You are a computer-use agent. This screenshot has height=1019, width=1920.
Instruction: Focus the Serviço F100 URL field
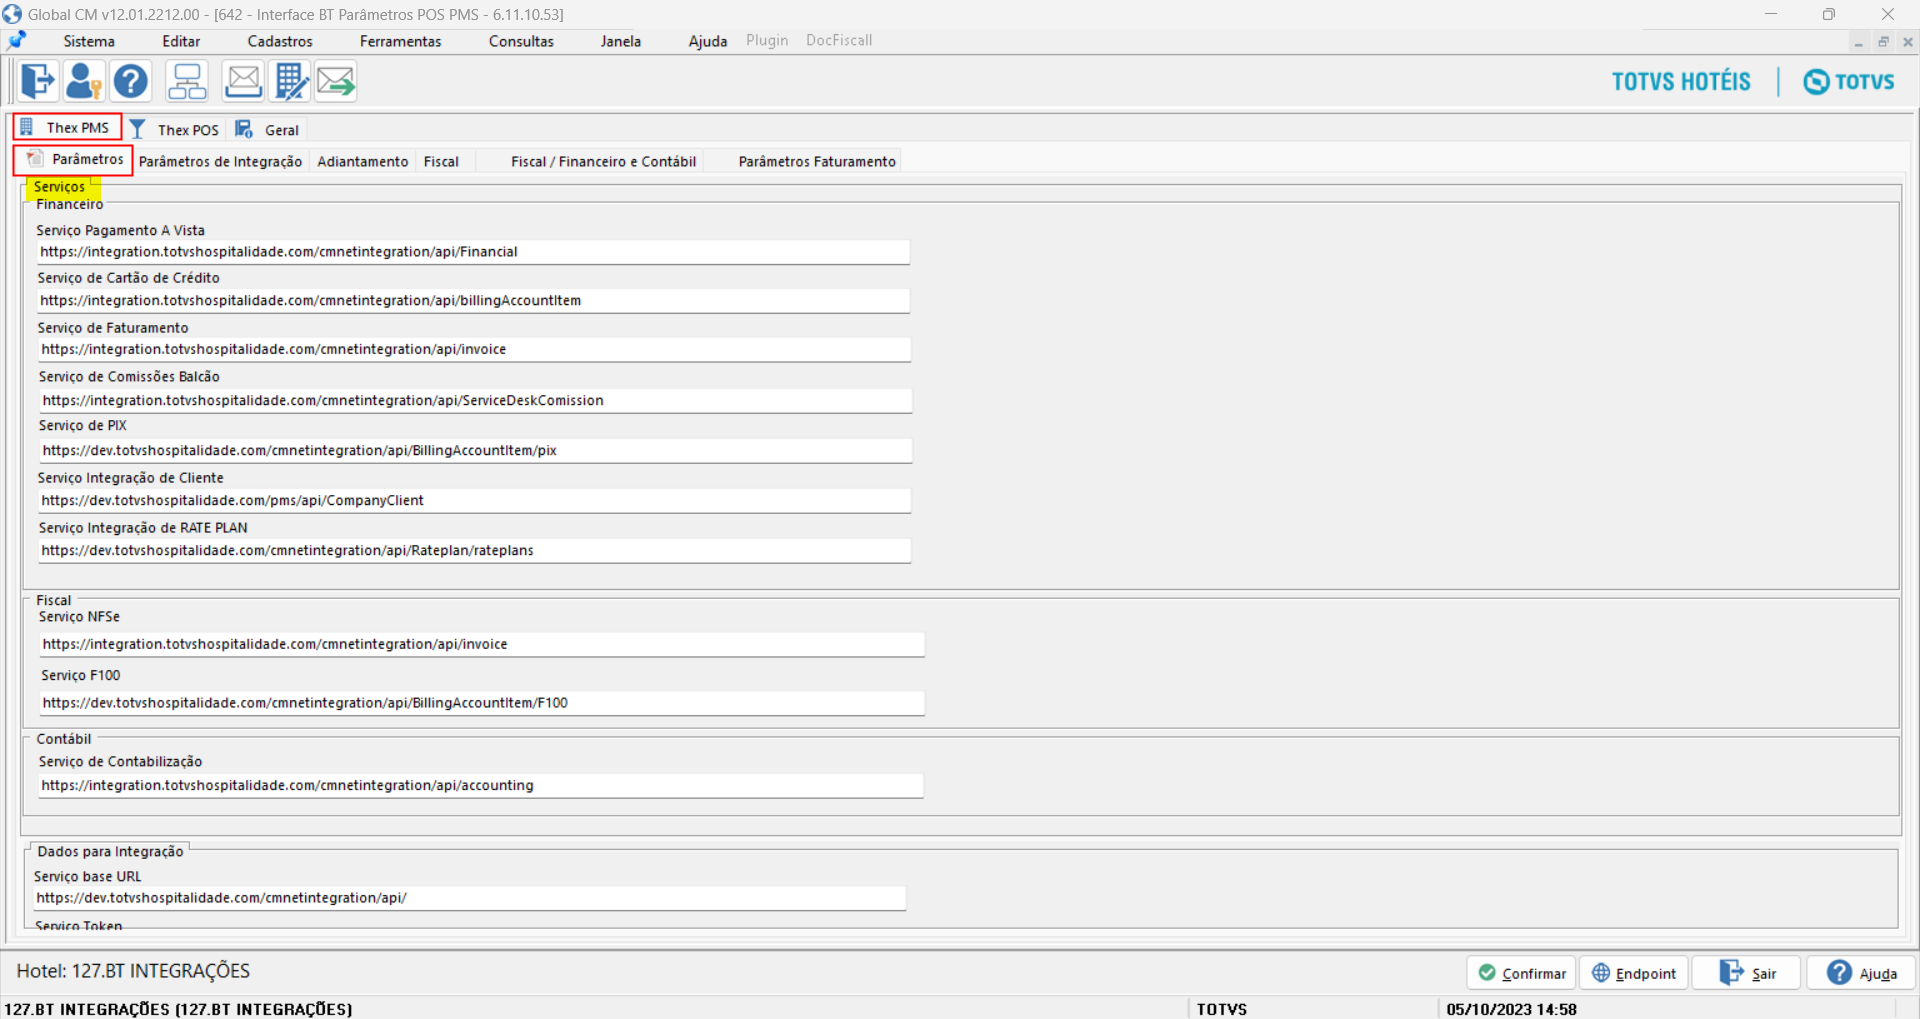482,703
